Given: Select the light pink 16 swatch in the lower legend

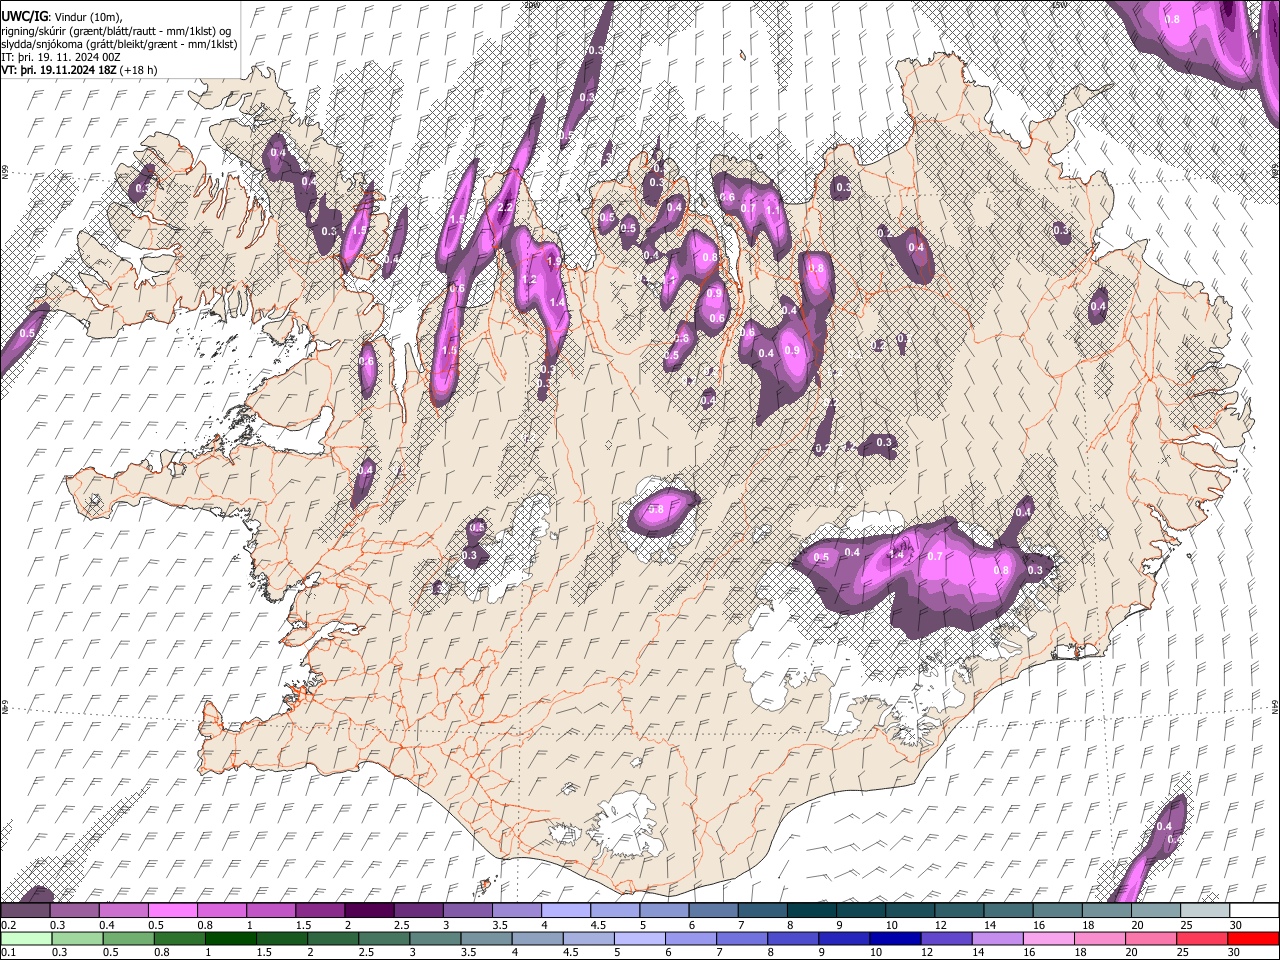Looking at the screenshot, I should pos(1049,939).
